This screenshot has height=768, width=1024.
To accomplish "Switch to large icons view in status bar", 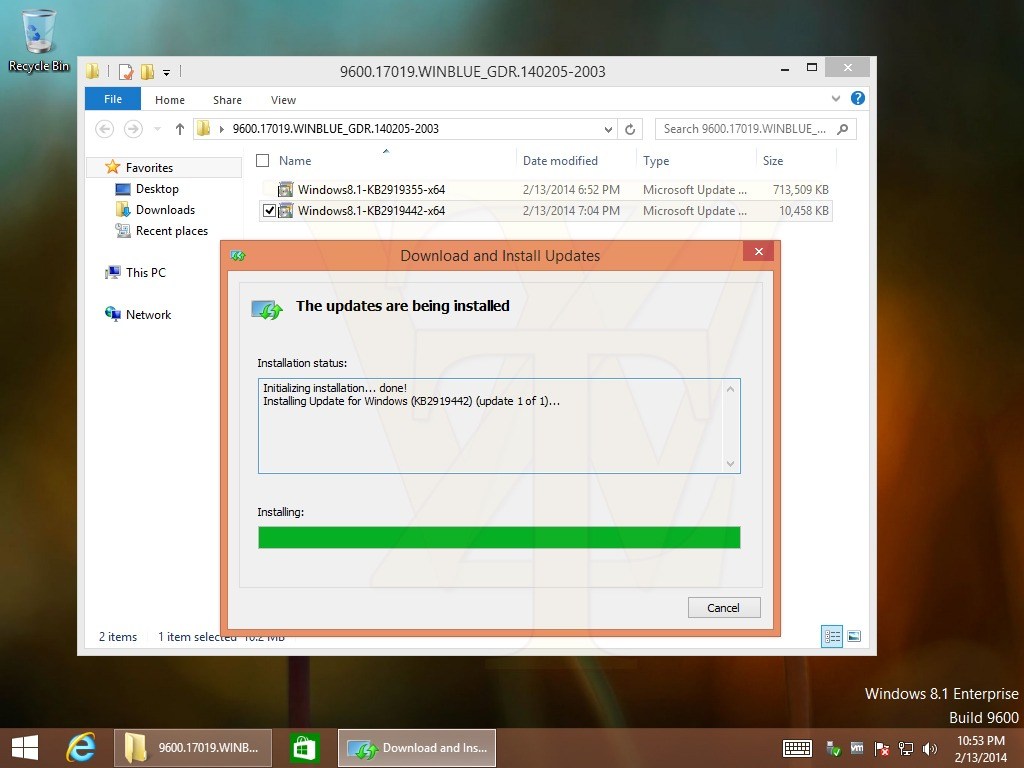I will coord(854,636).
